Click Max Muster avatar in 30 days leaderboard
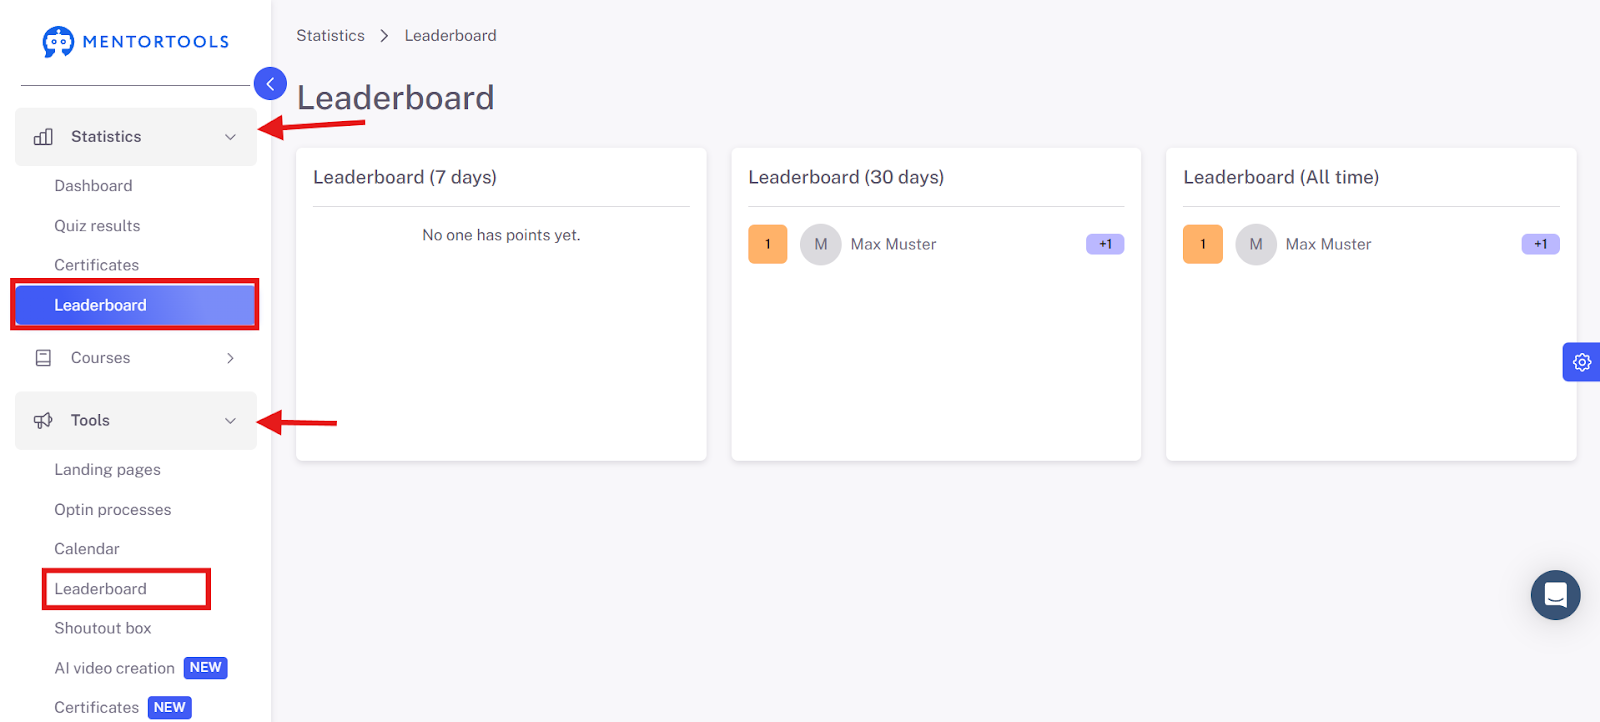1600x722 pixels. pyautogui.click(x=821, y=244)
